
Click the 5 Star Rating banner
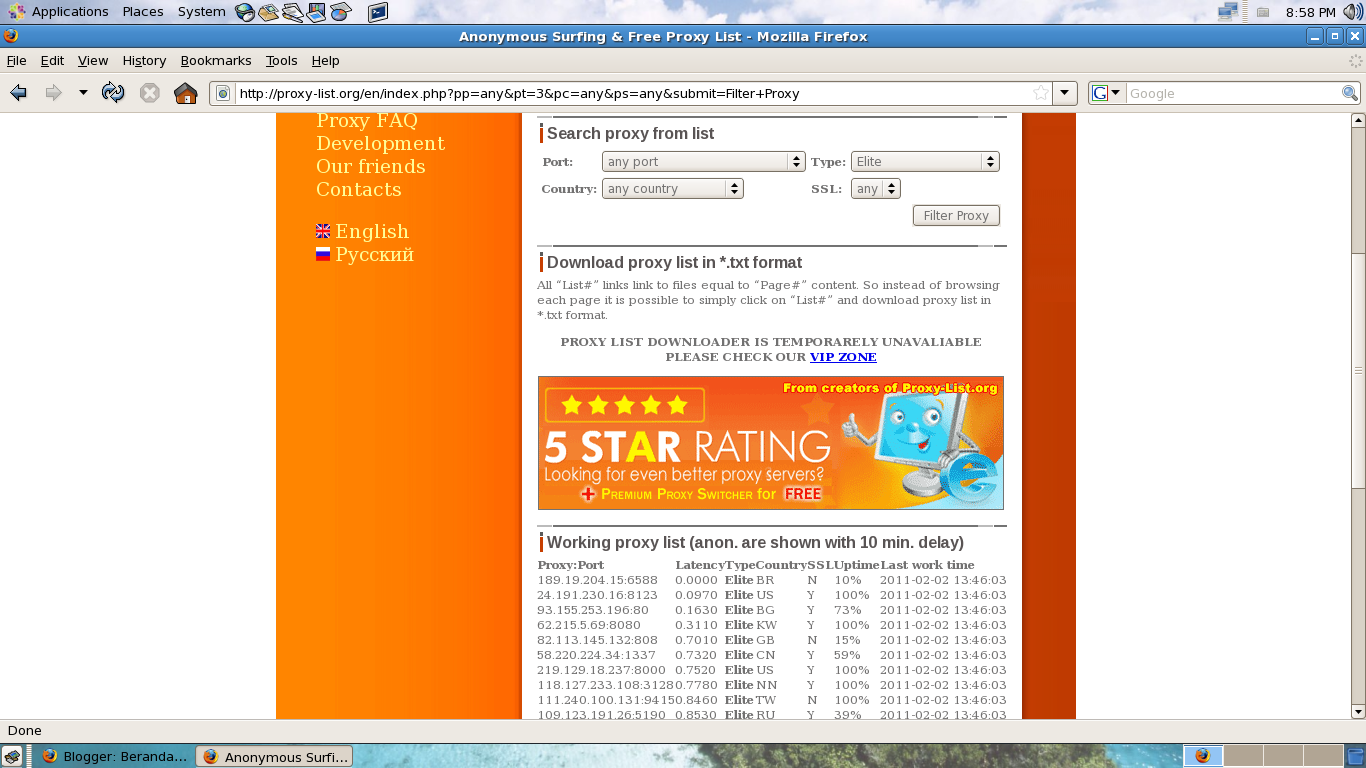click(770, 443)
